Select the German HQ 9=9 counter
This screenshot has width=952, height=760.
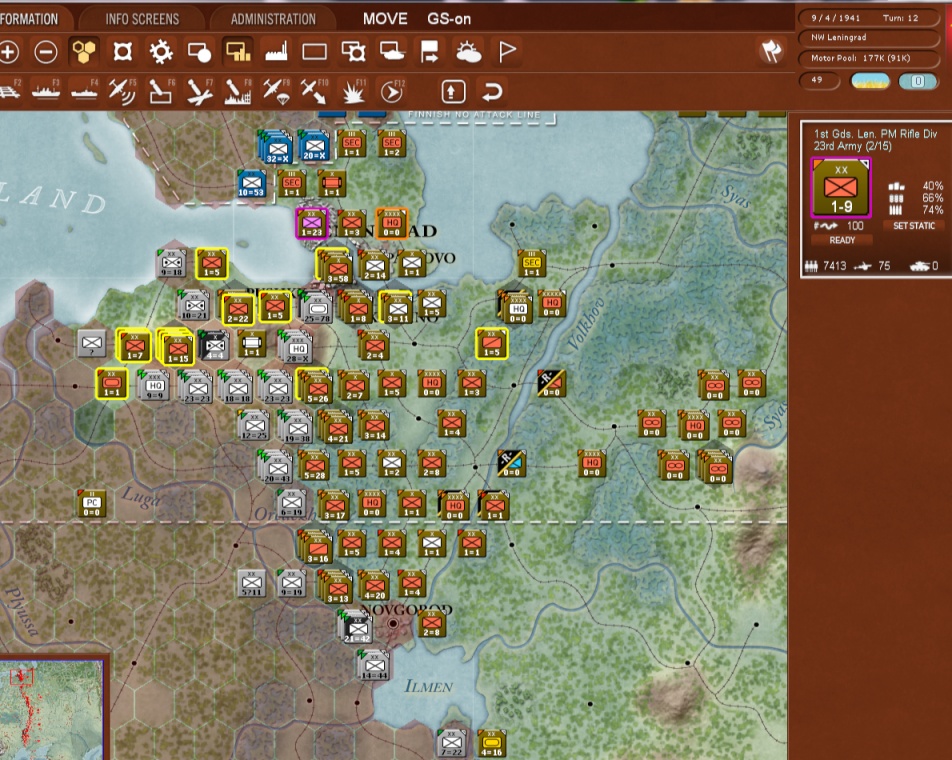(154, 385)
